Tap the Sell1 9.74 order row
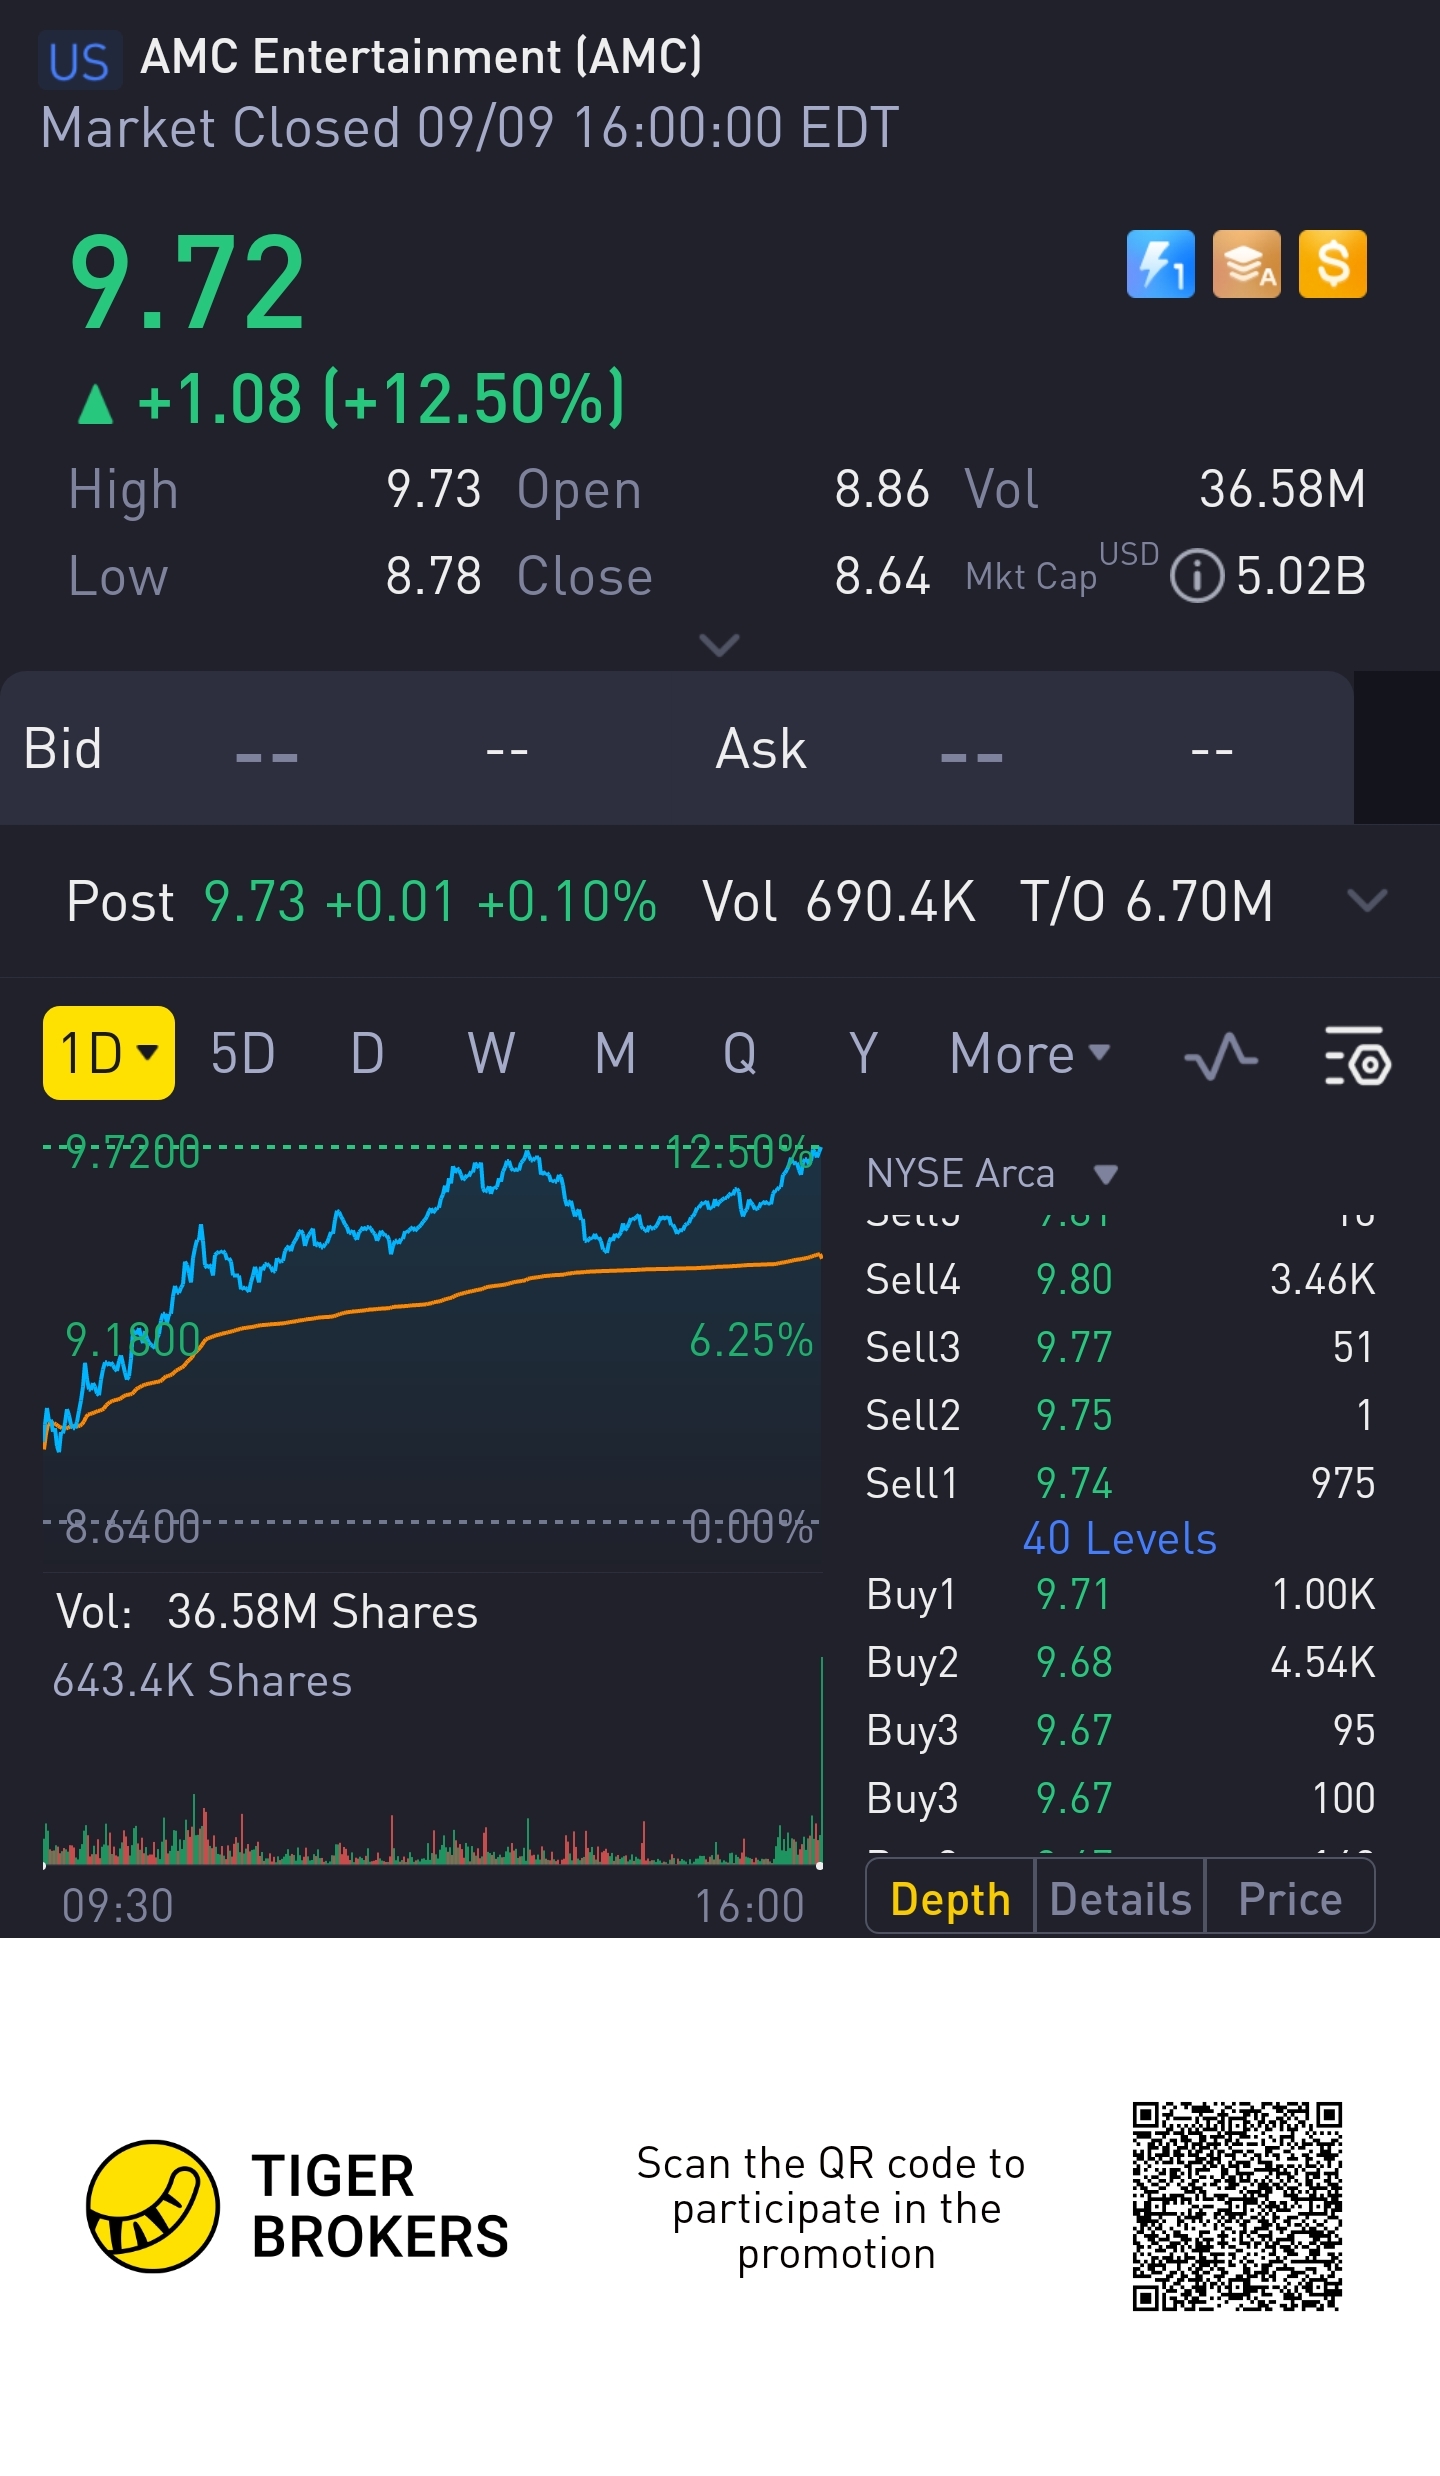 [1120, 1483]
